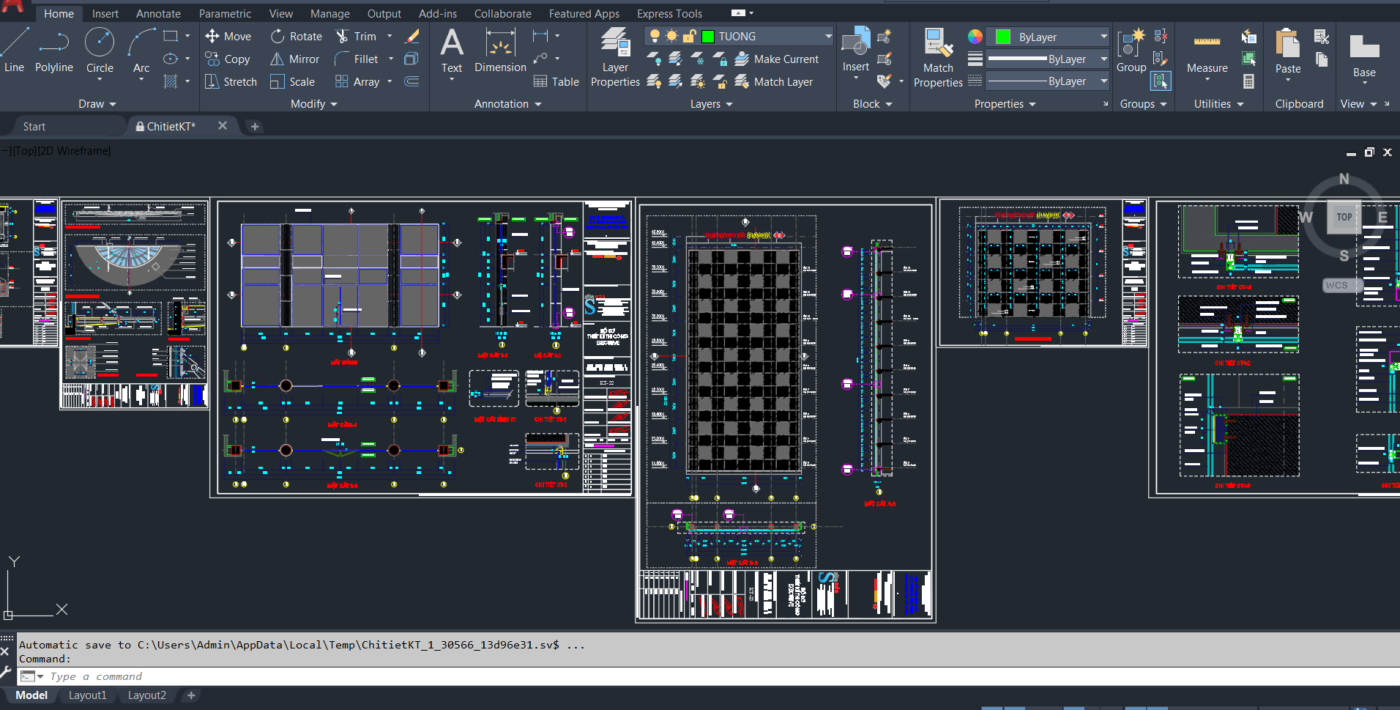Click the object color wheel swatch
Viewport: 1400px width, 710px height.
(x=975, y=37)
